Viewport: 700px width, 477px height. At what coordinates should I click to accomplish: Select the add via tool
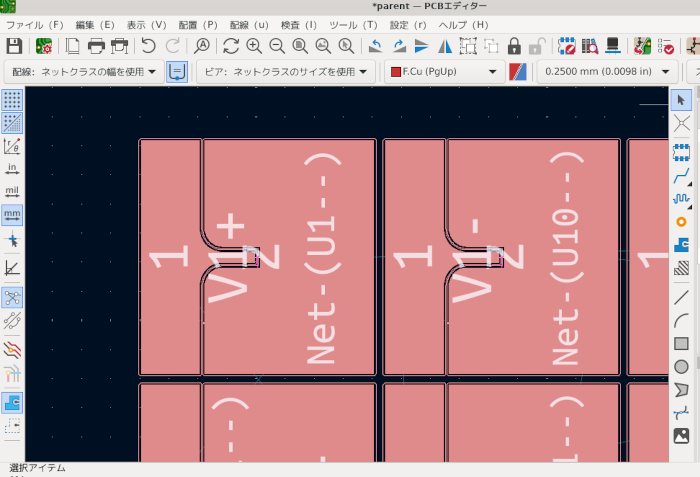(x=681, y=222)
